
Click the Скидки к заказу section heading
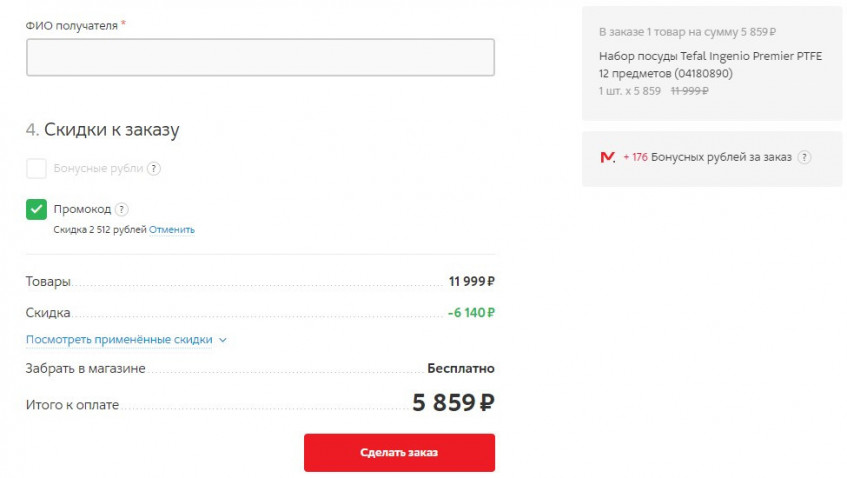tap(111, 130)
